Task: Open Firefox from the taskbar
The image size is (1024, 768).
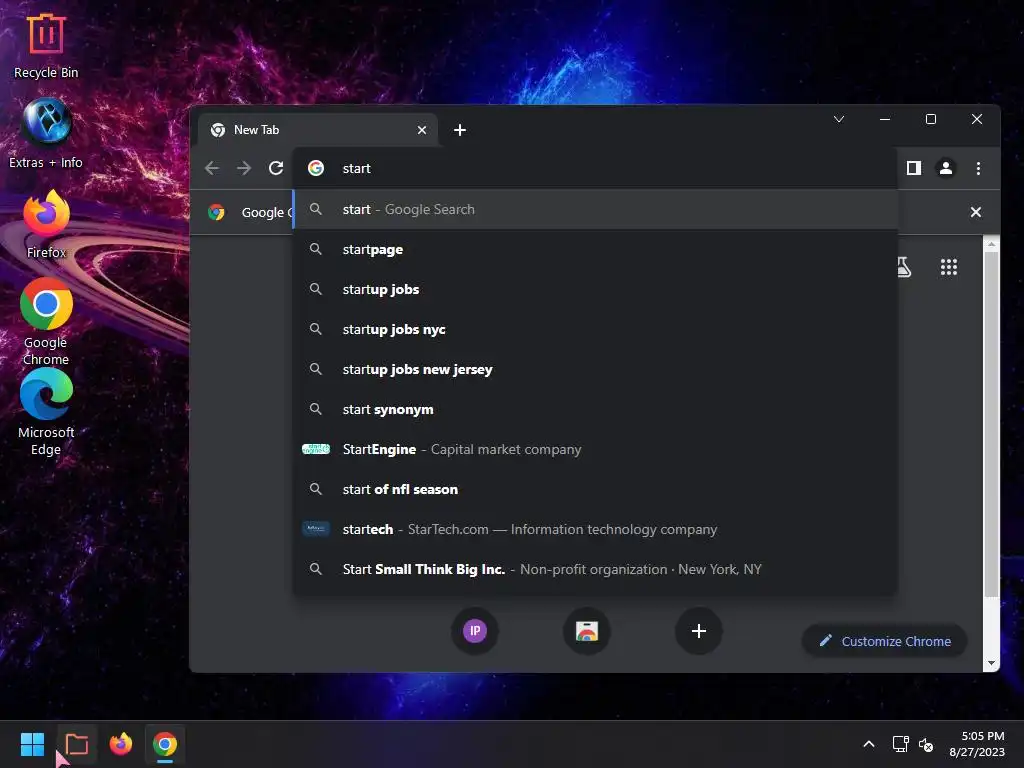Action: click(x=121, y=744)
